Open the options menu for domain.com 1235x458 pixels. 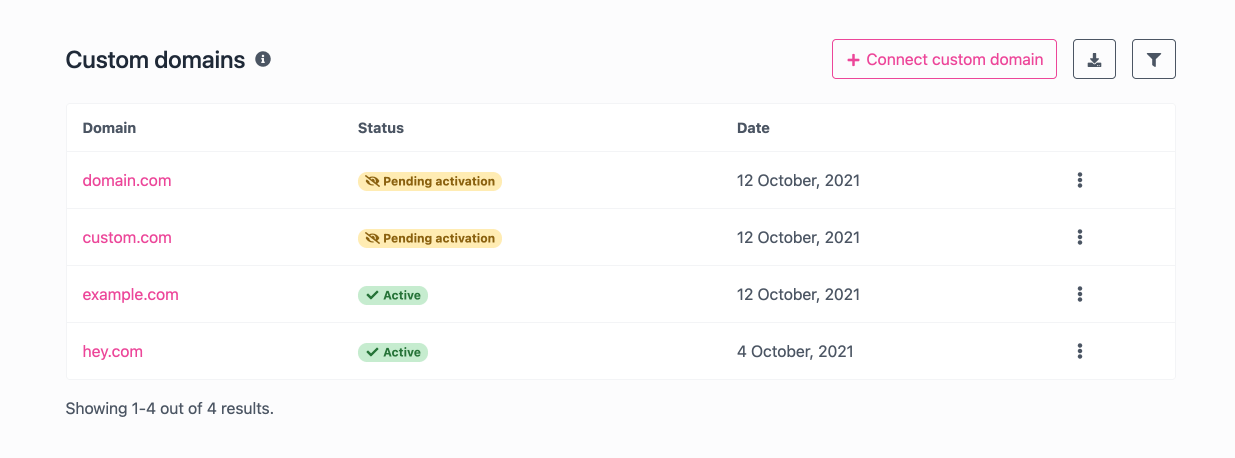(1079, 180)
